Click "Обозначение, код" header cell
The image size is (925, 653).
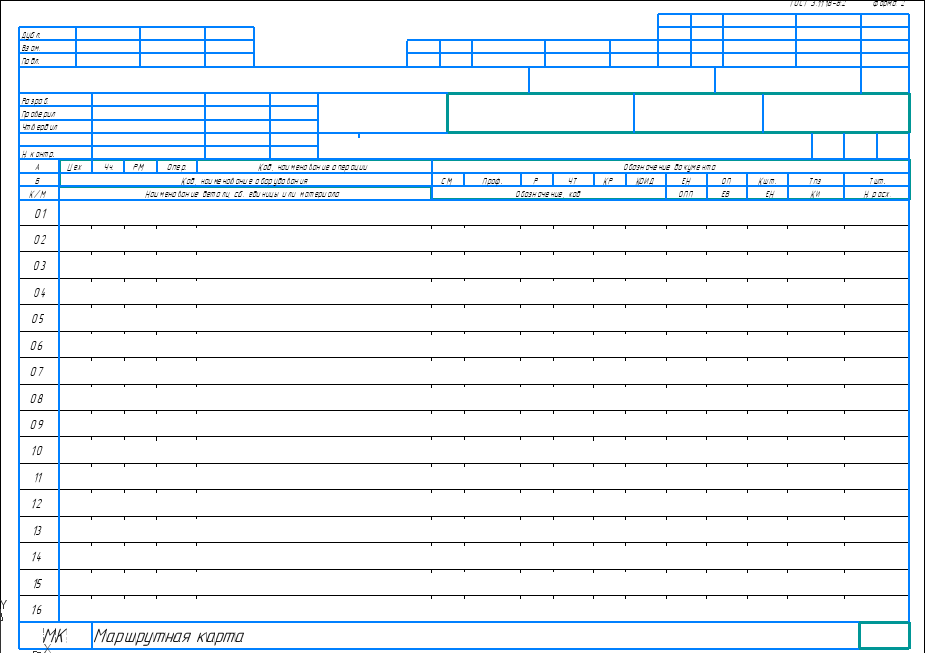pyautogui.click(x=549, y=193)
